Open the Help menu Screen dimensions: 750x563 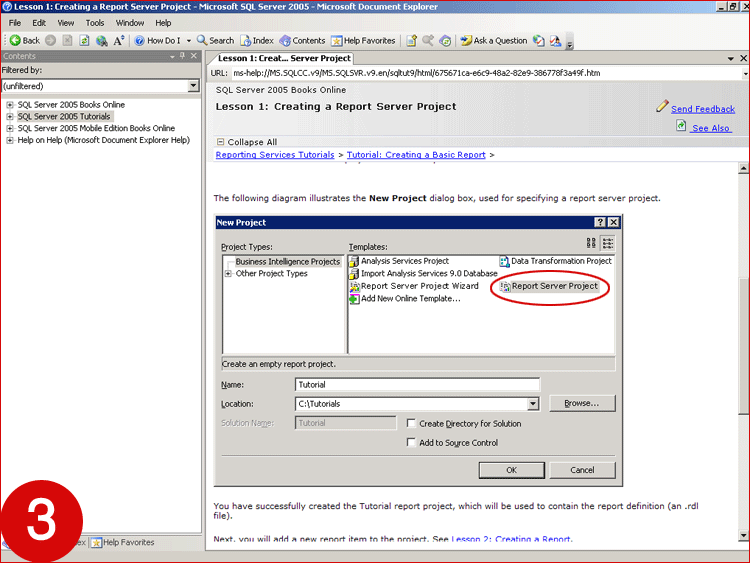pos(163,23)
